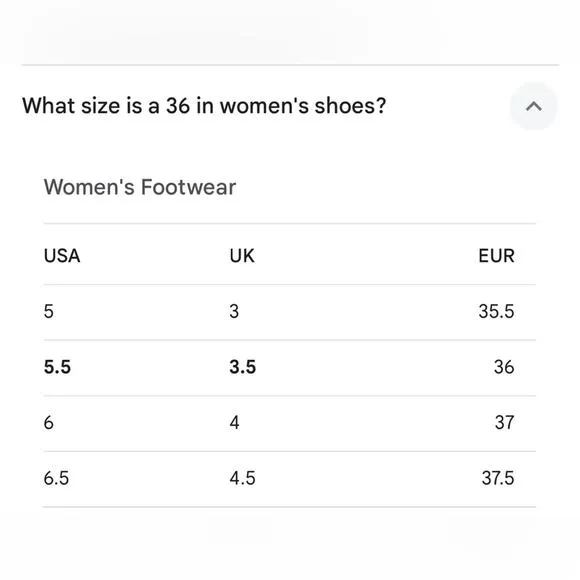Select the EUR 35.5 cell
The width and height of the screenshot is (580, 580).
point(496,311)
